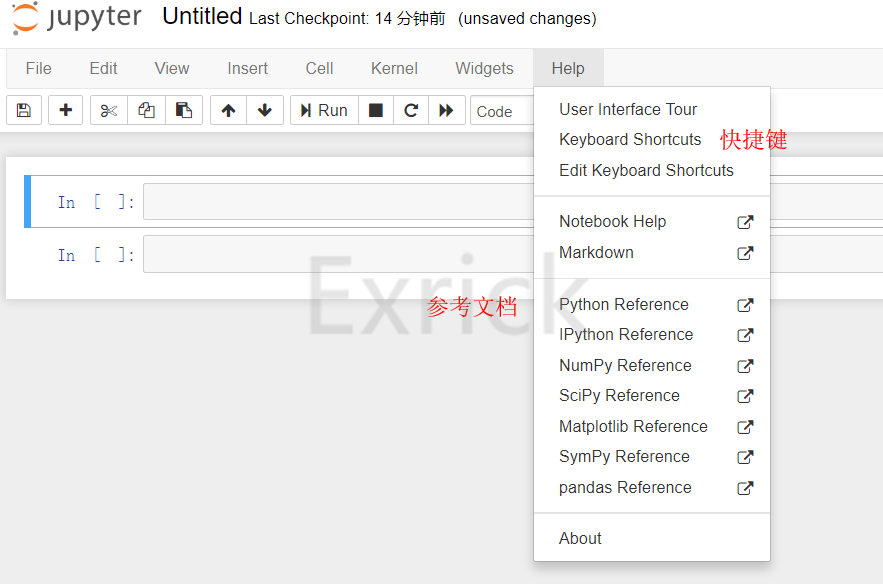Open SciPy Reference
The width and height of the screenshot is (883, 584).
(x=652, y=396)
